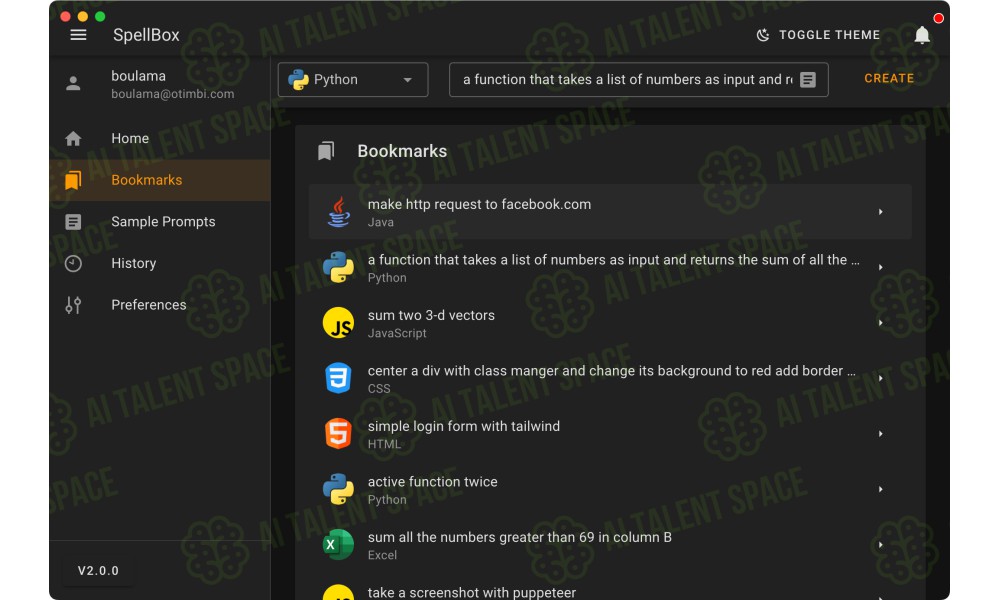Open bookmark 'sum two 3-d vectors'

[610, 323]
